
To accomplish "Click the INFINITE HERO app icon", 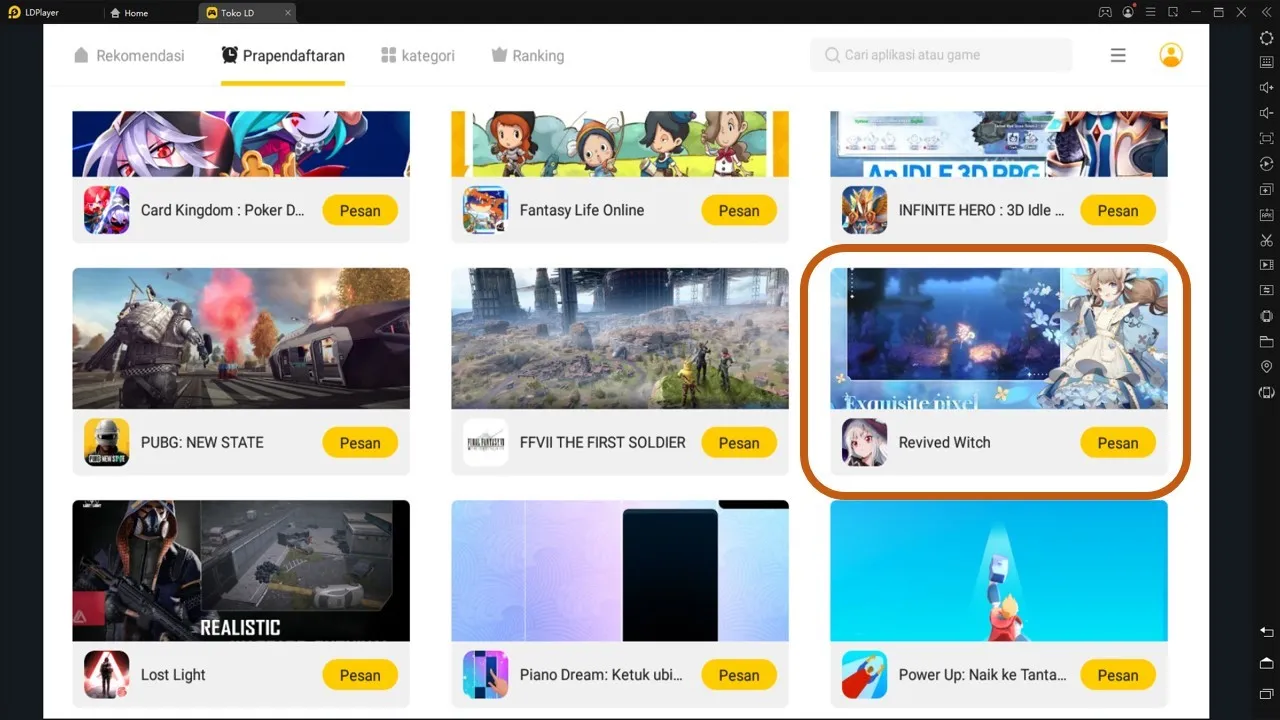I will coord(864,210).
